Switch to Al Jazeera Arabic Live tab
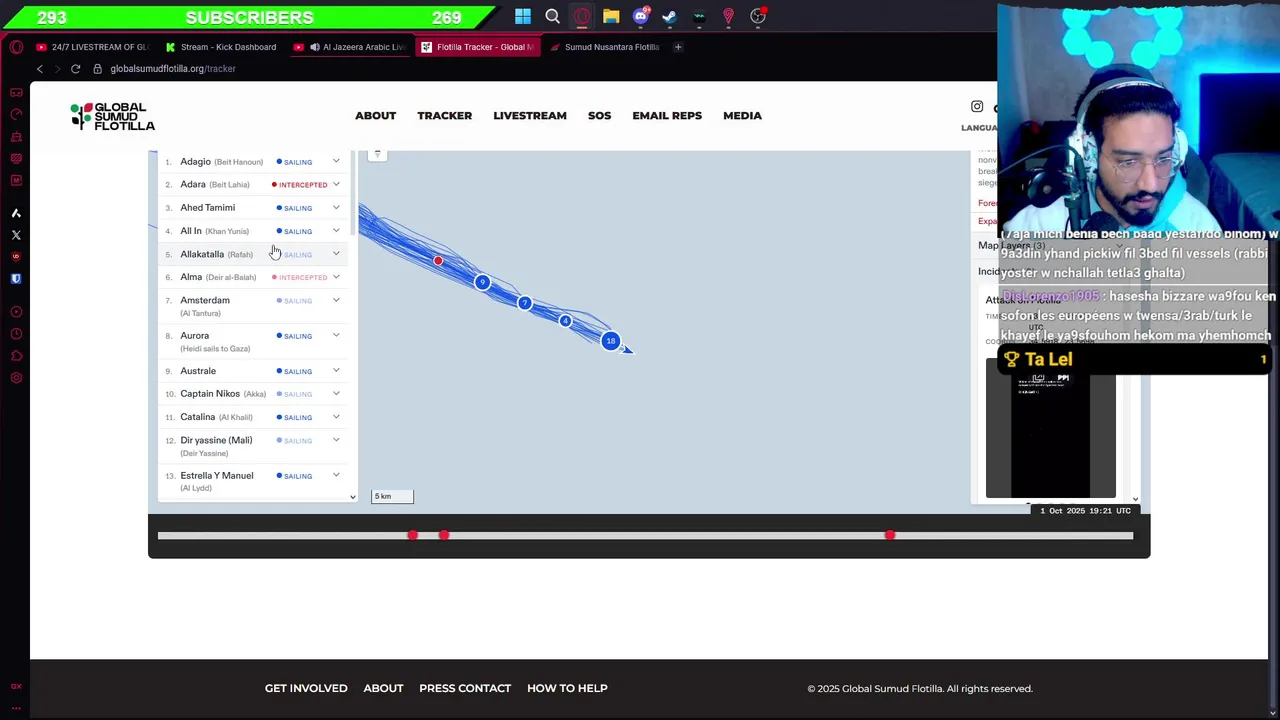The image size is (1280, 720). 350,47
